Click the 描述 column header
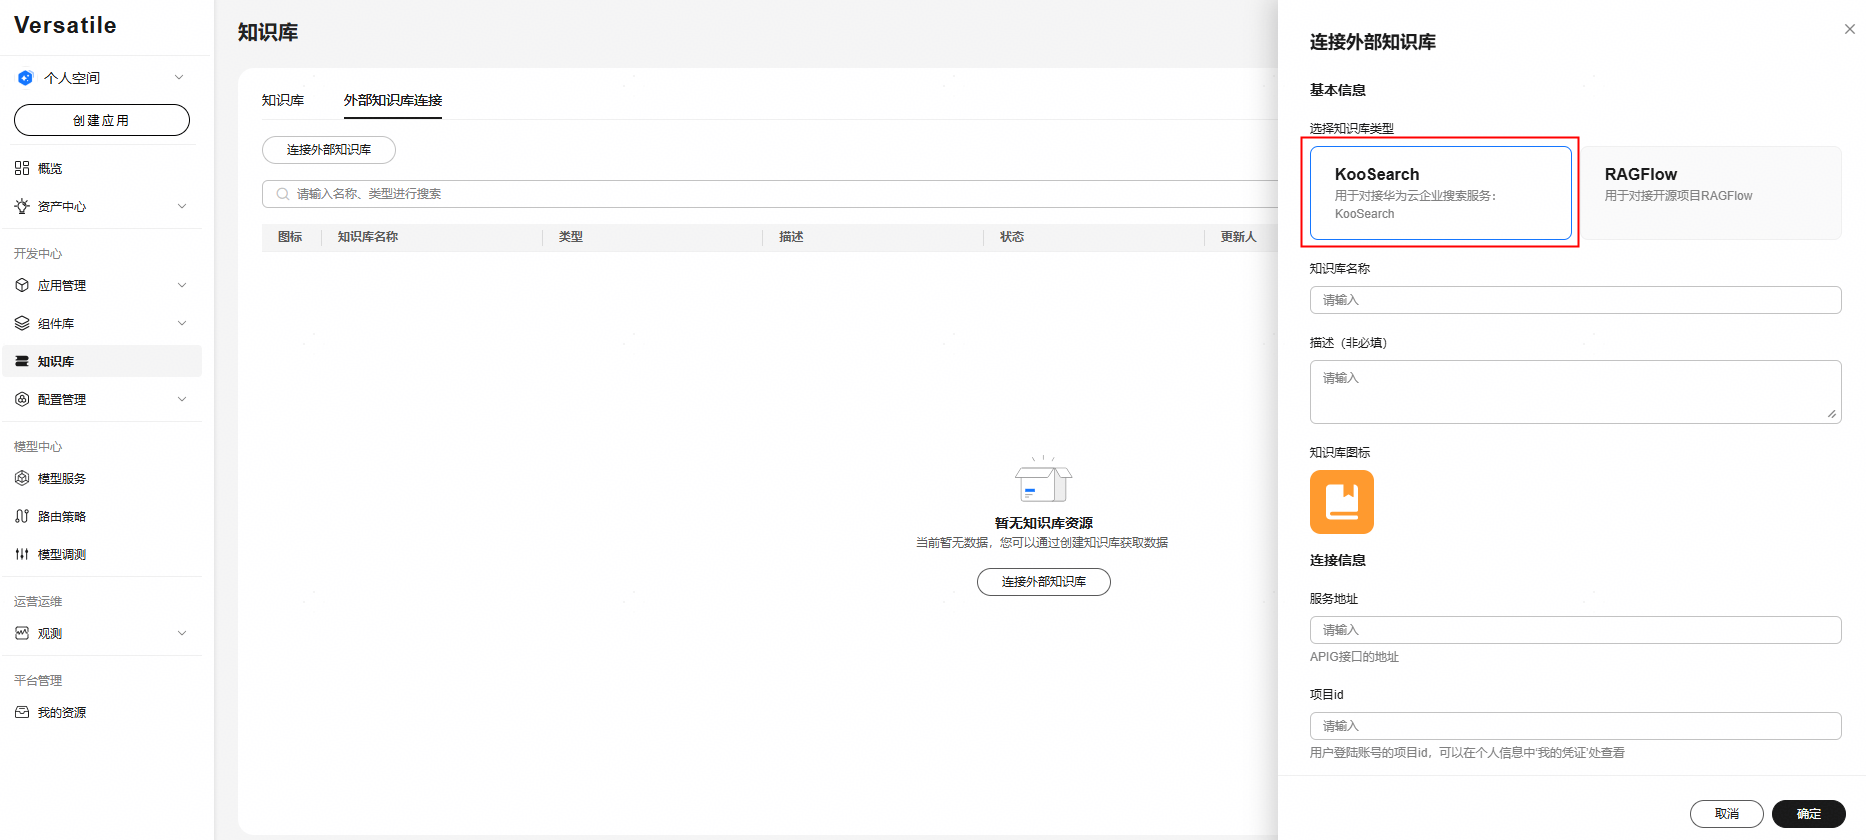The width and height of the screenshot is (1866, 840). (x=792, y=237)
